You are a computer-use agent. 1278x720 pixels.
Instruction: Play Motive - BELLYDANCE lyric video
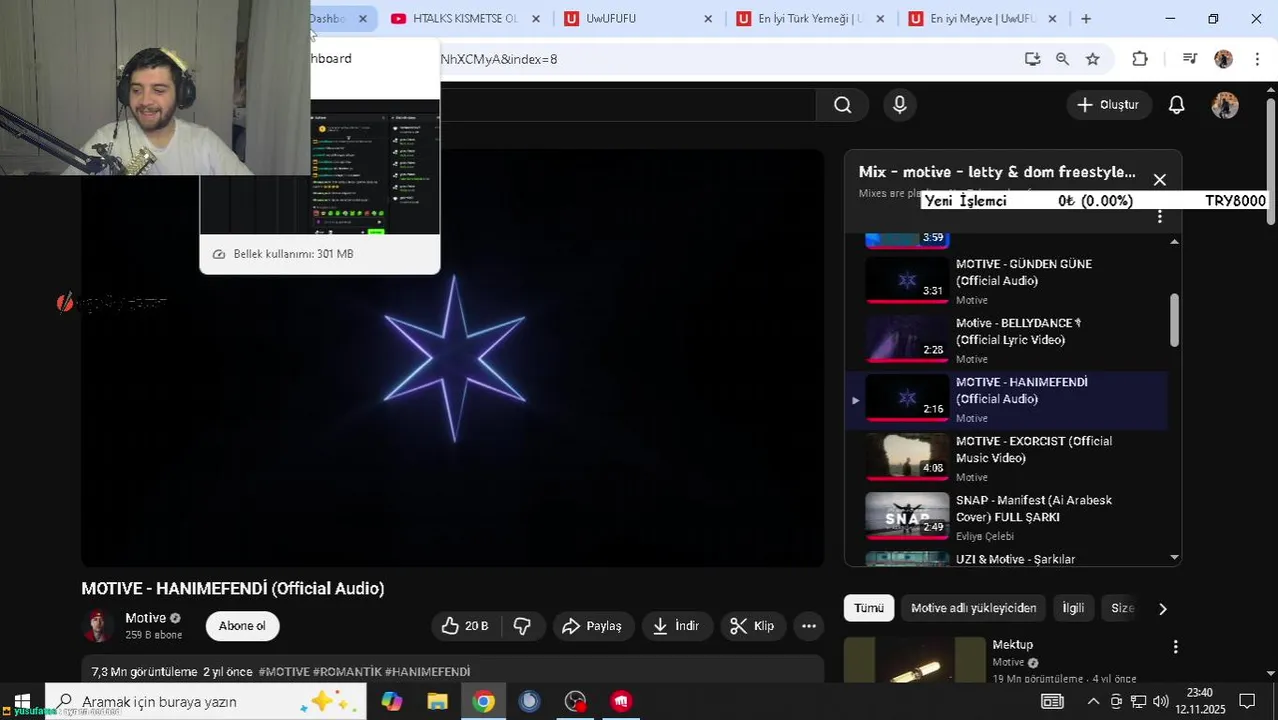point(1006,340)
